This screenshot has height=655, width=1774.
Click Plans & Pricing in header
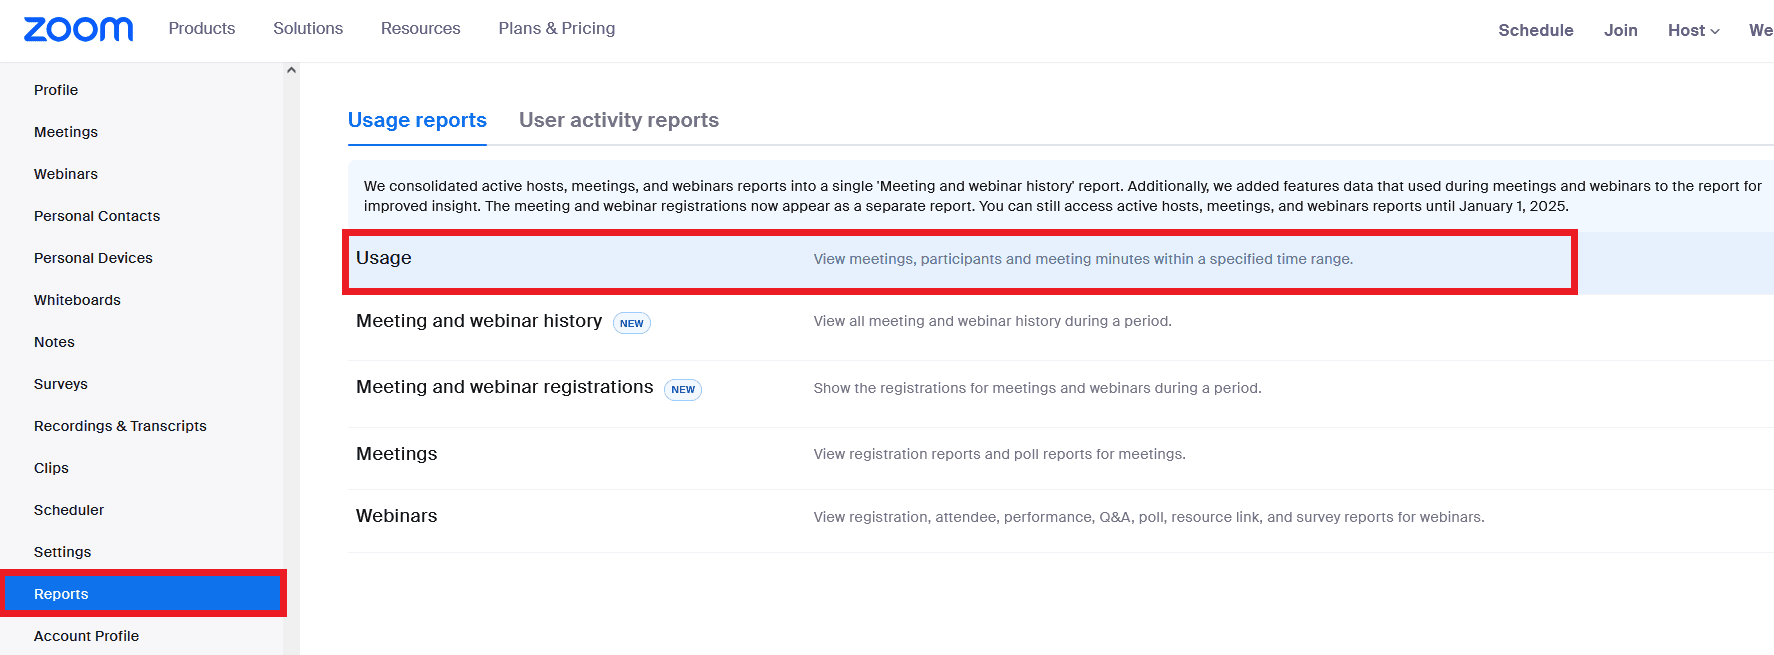tap(557, 29)
